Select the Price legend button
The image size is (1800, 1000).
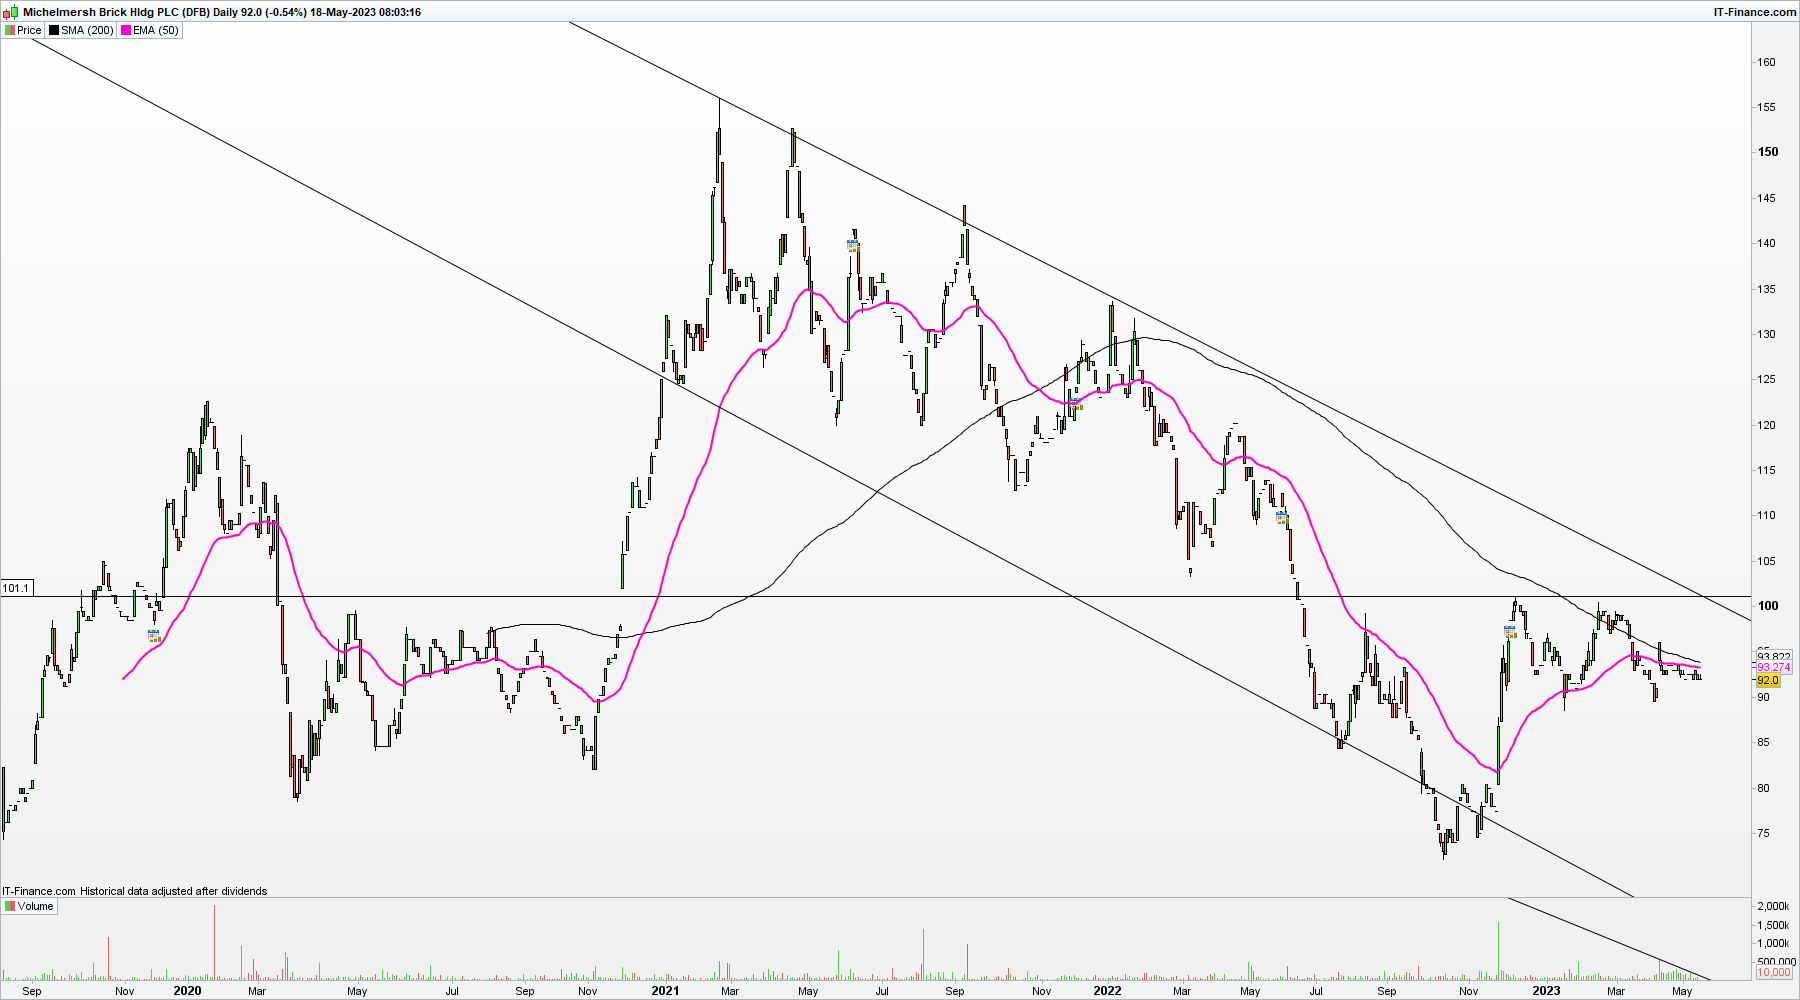pos(23,30)
